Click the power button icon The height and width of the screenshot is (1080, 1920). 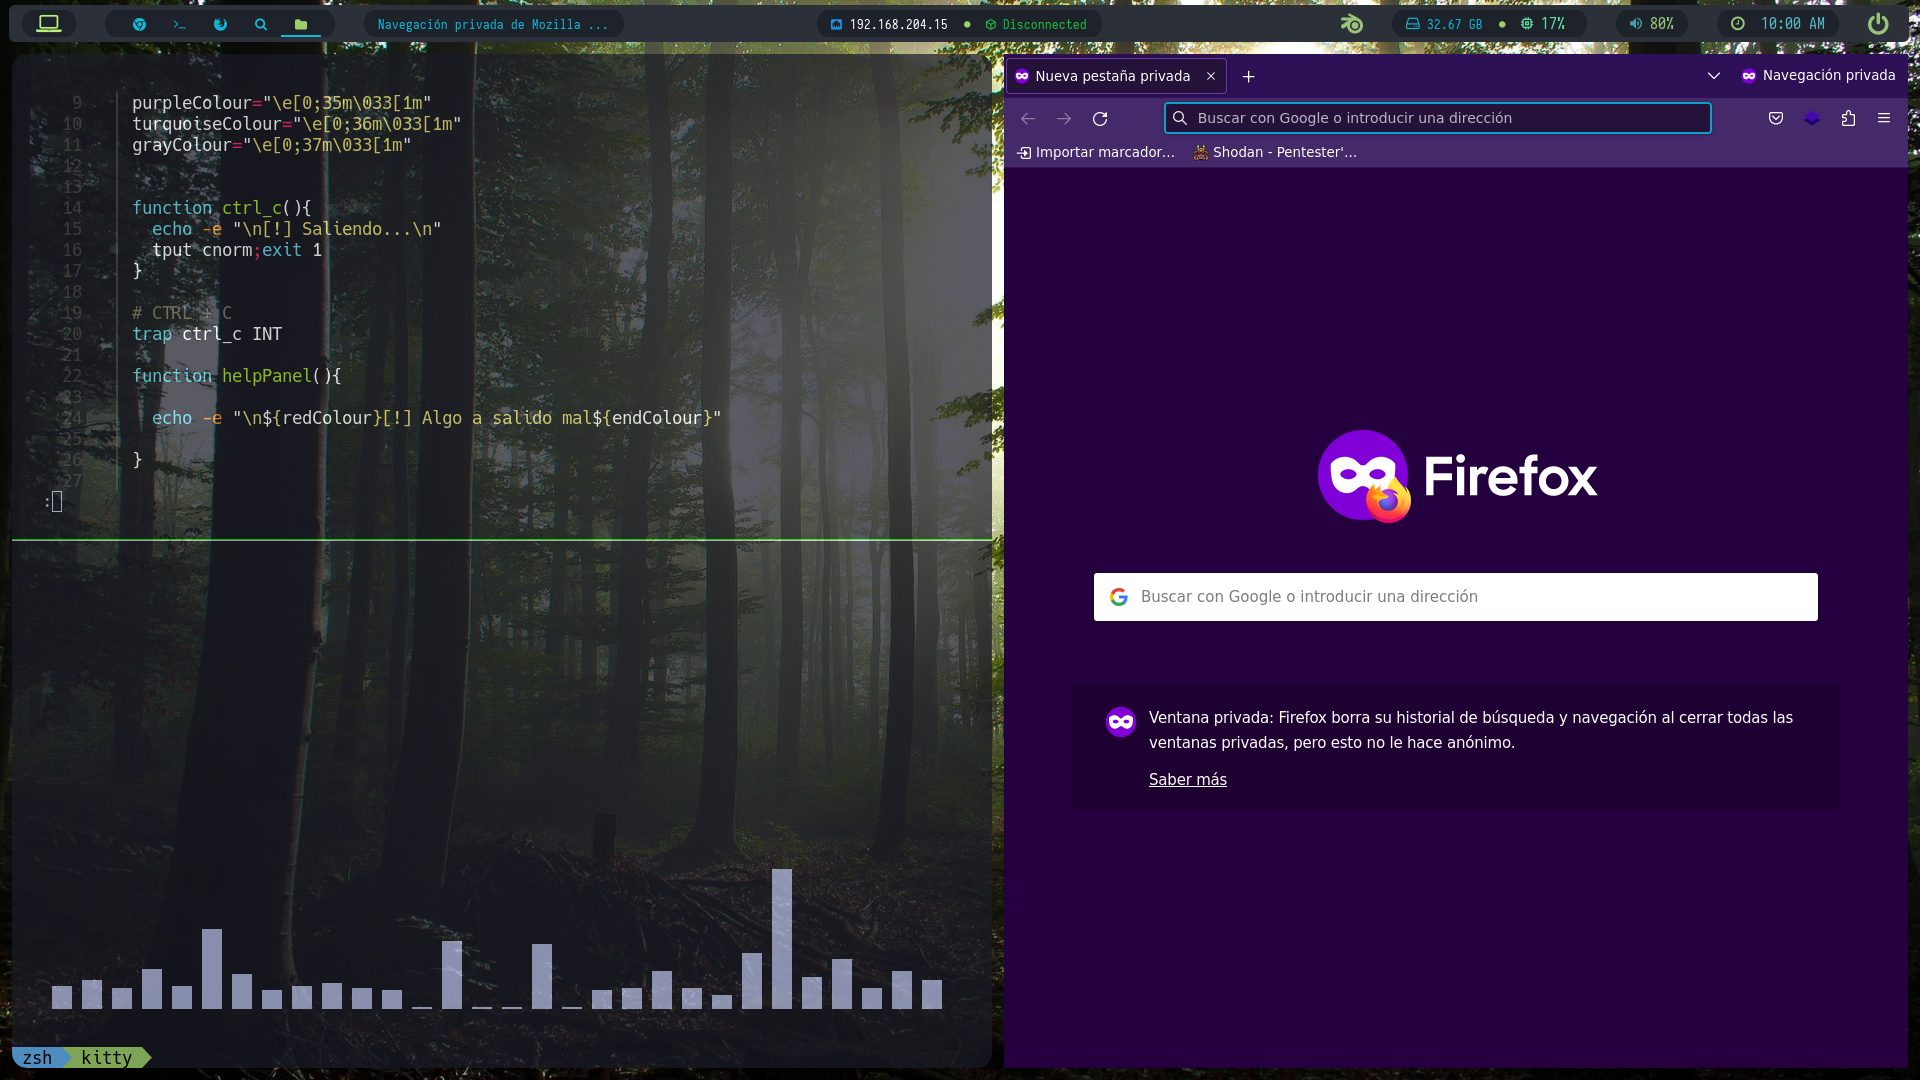(x=1878, y=24)
